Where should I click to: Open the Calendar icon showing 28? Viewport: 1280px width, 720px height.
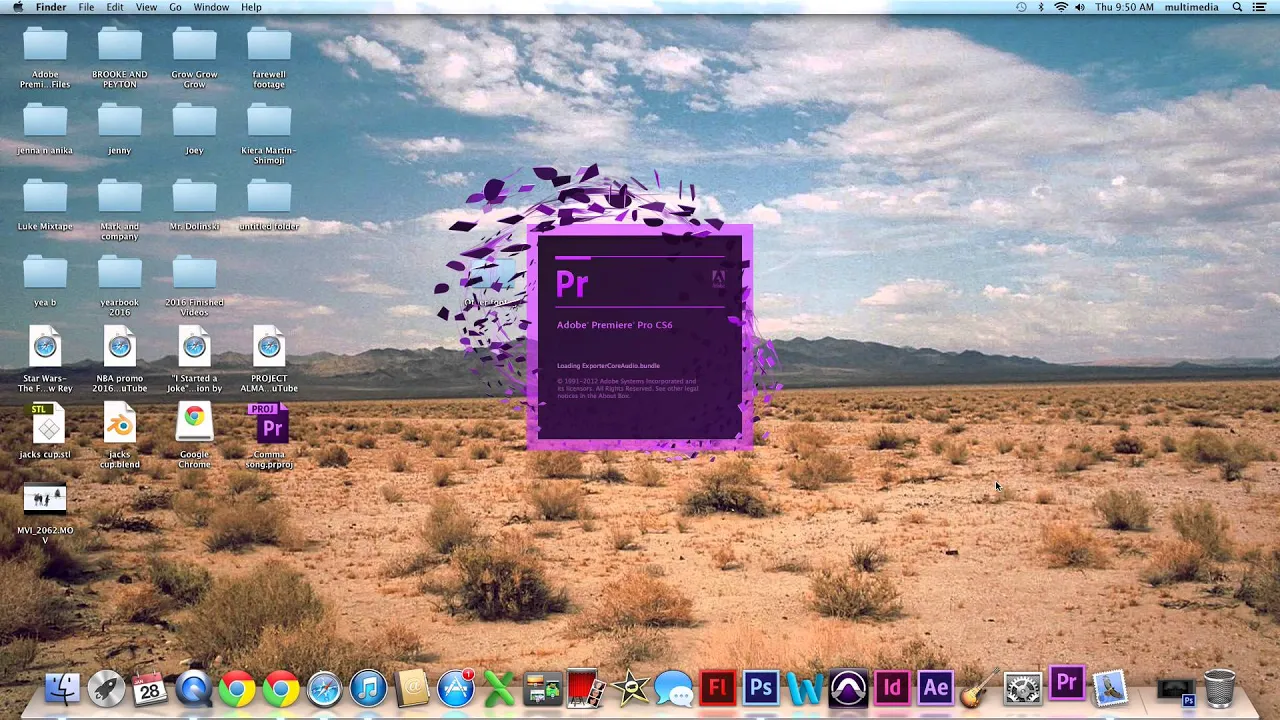pos(150,689)
